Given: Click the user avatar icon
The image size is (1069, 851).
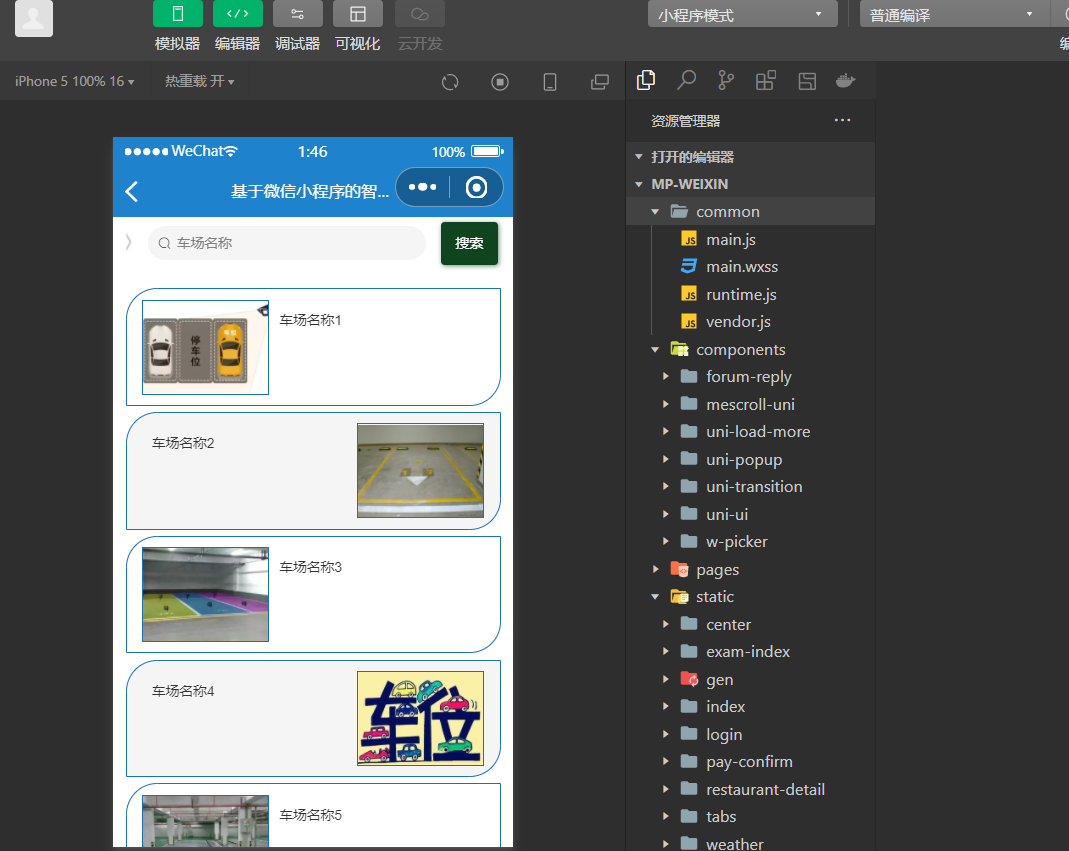Looking at the screenshot, I should click(x=34, y=18).
